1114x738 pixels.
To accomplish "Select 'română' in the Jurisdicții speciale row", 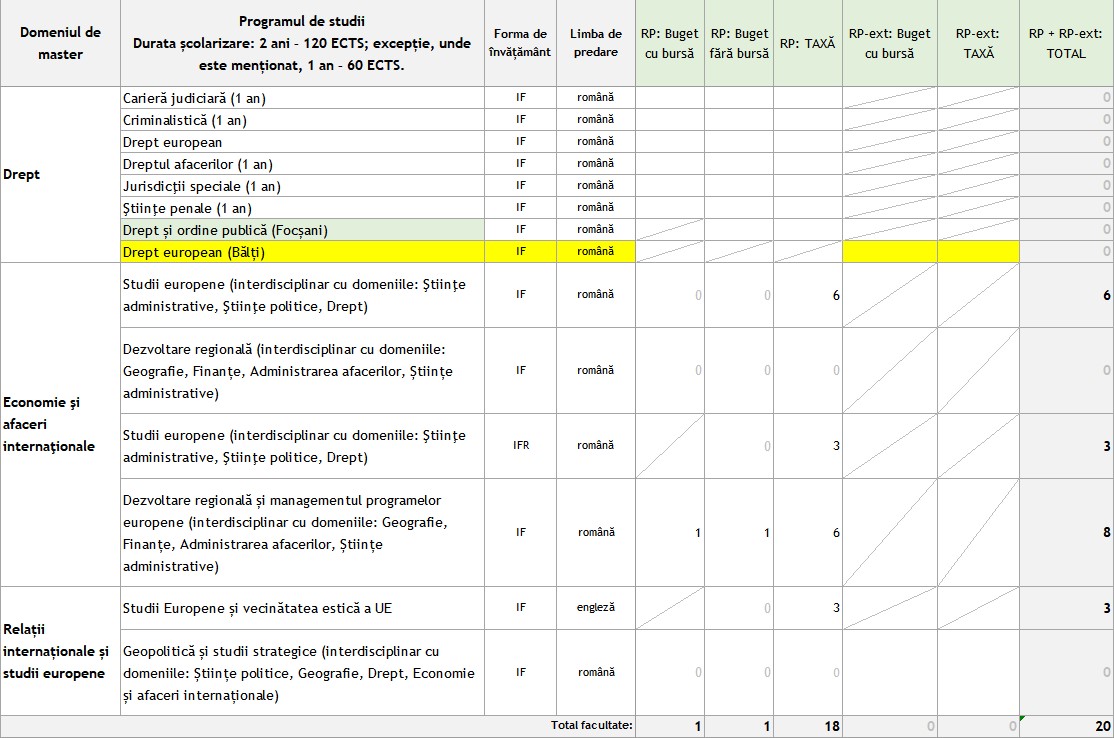I will 596,185.
